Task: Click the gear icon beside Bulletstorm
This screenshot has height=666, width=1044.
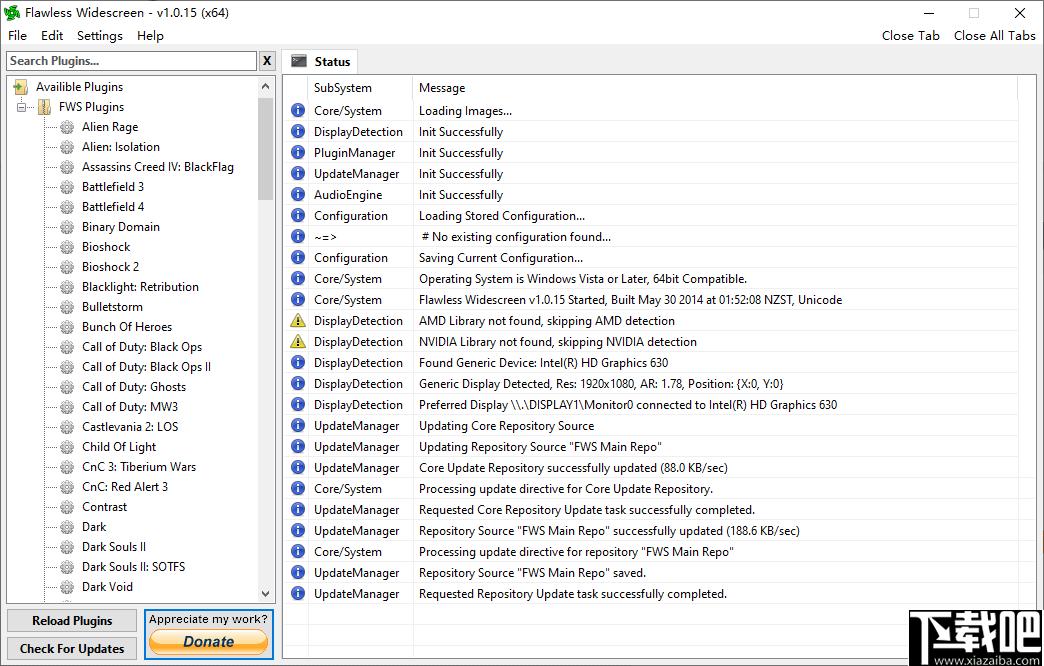Action: pos(67,307)
